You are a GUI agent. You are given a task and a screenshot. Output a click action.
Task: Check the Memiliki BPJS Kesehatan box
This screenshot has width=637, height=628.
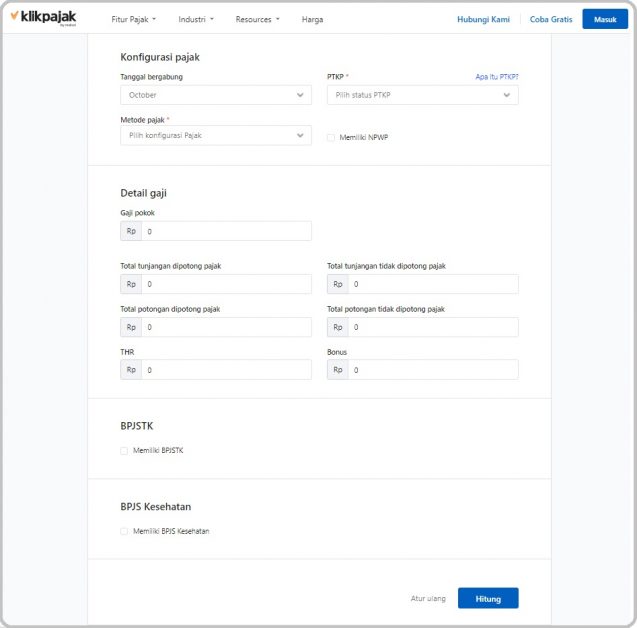click(x=125, y=531)
